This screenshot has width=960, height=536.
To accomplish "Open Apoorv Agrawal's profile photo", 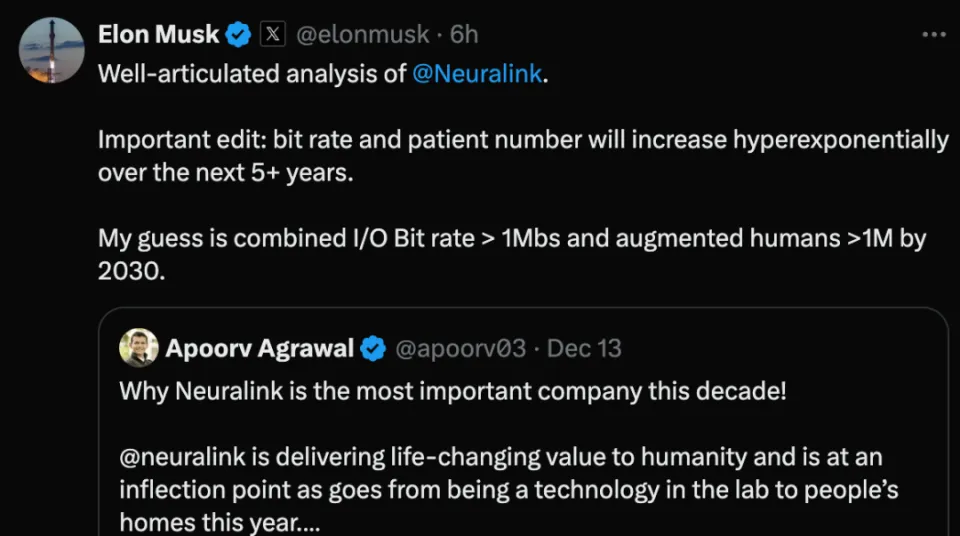I will pos(138,349).
